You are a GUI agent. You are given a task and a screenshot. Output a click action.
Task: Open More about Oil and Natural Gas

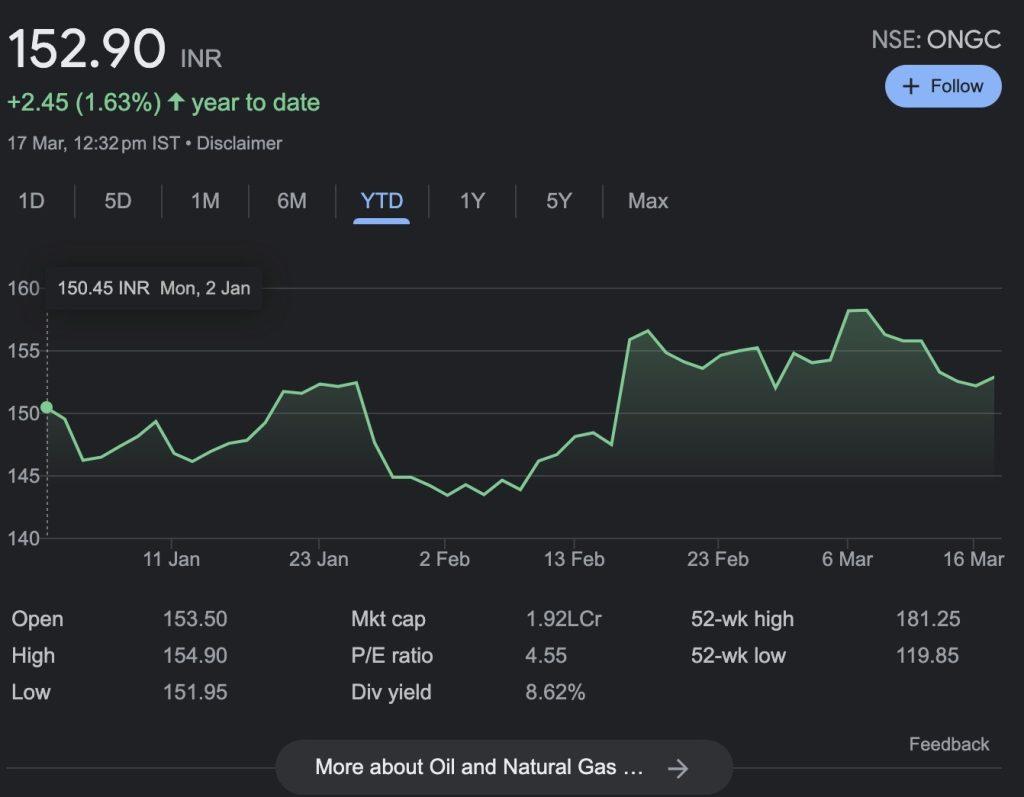pos(504,767)
